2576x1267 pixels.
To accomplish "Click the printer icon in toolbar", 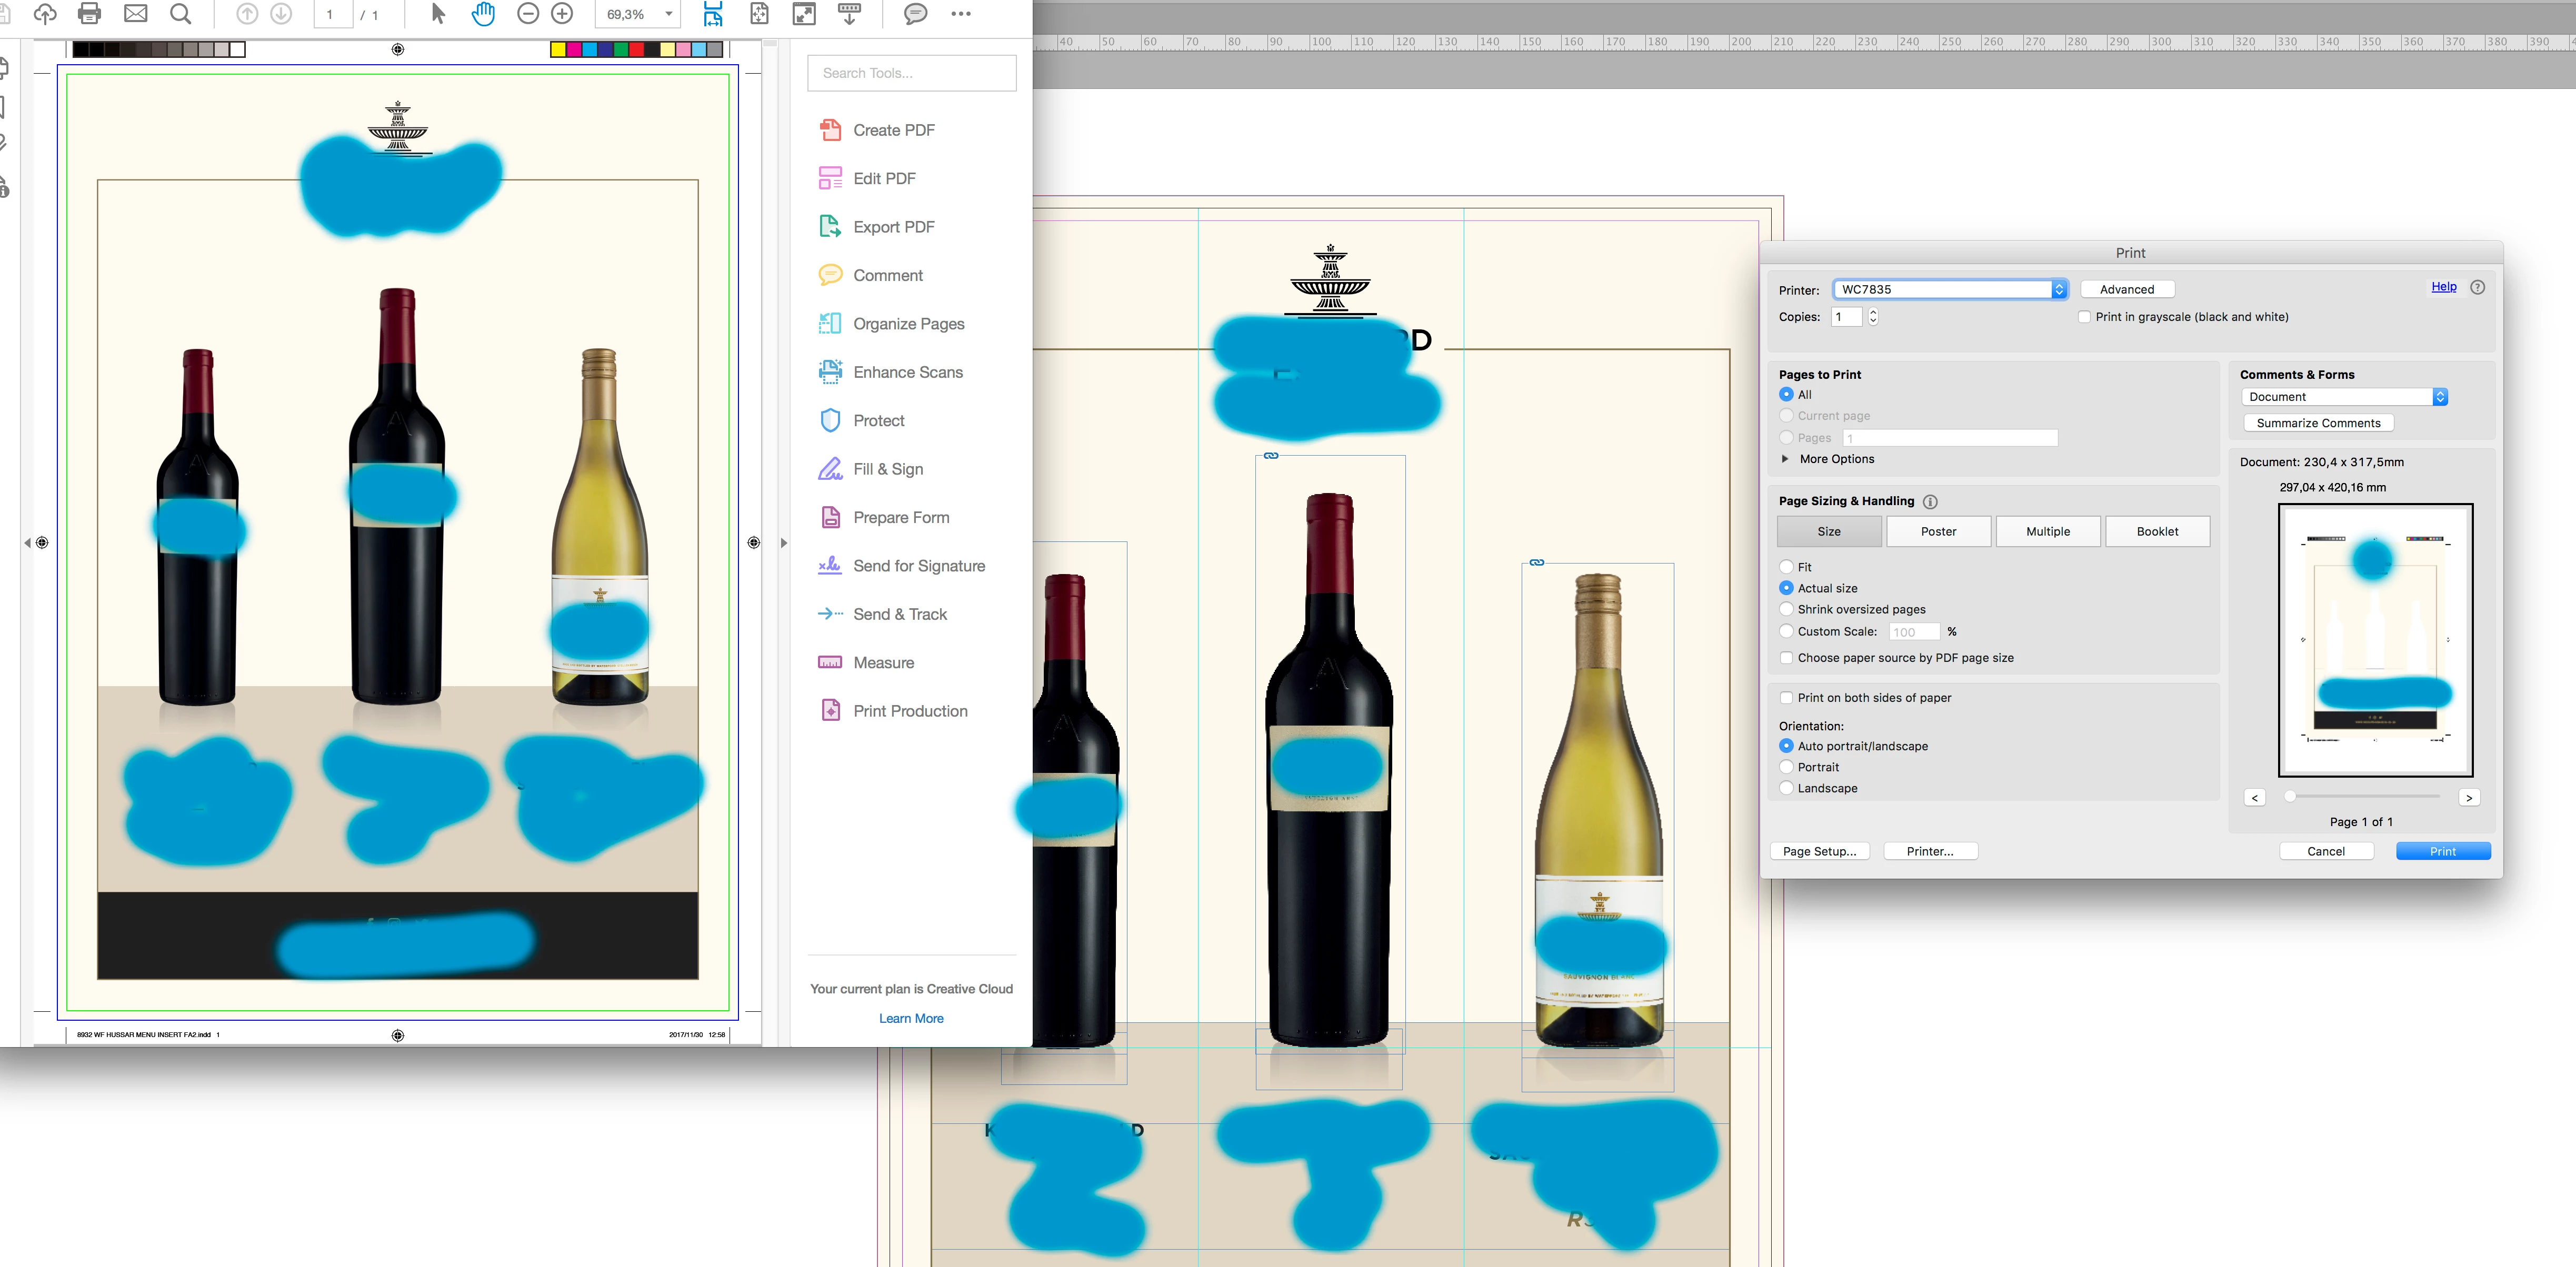I will (89, 14).
